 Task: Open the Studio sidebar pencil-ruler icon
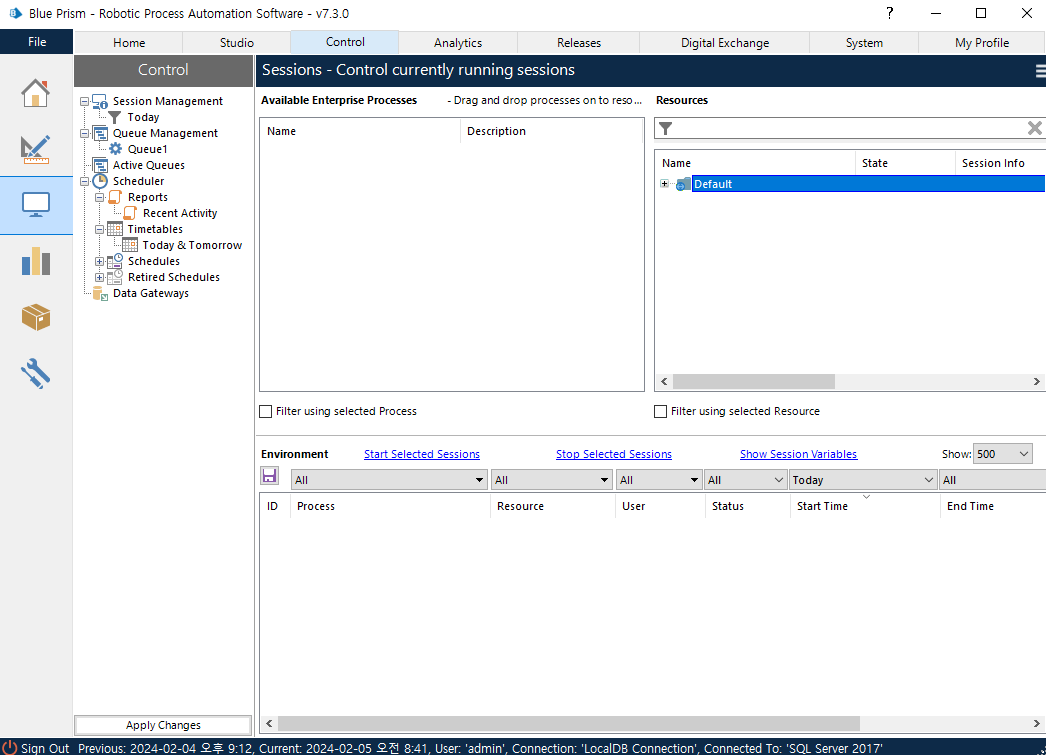(35, 149)
